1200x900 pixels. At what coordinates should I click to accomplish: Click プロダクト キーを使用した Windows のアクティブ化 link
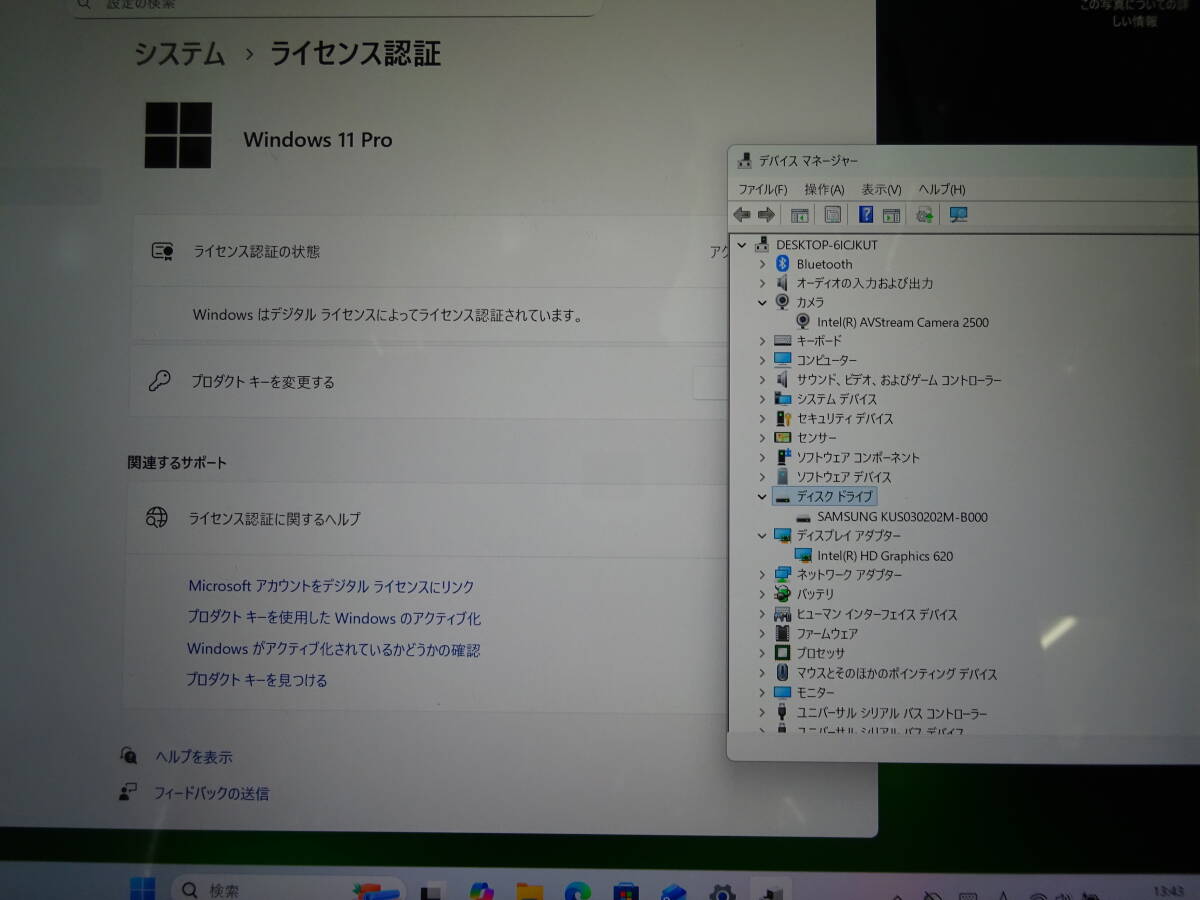coord(334,618)
